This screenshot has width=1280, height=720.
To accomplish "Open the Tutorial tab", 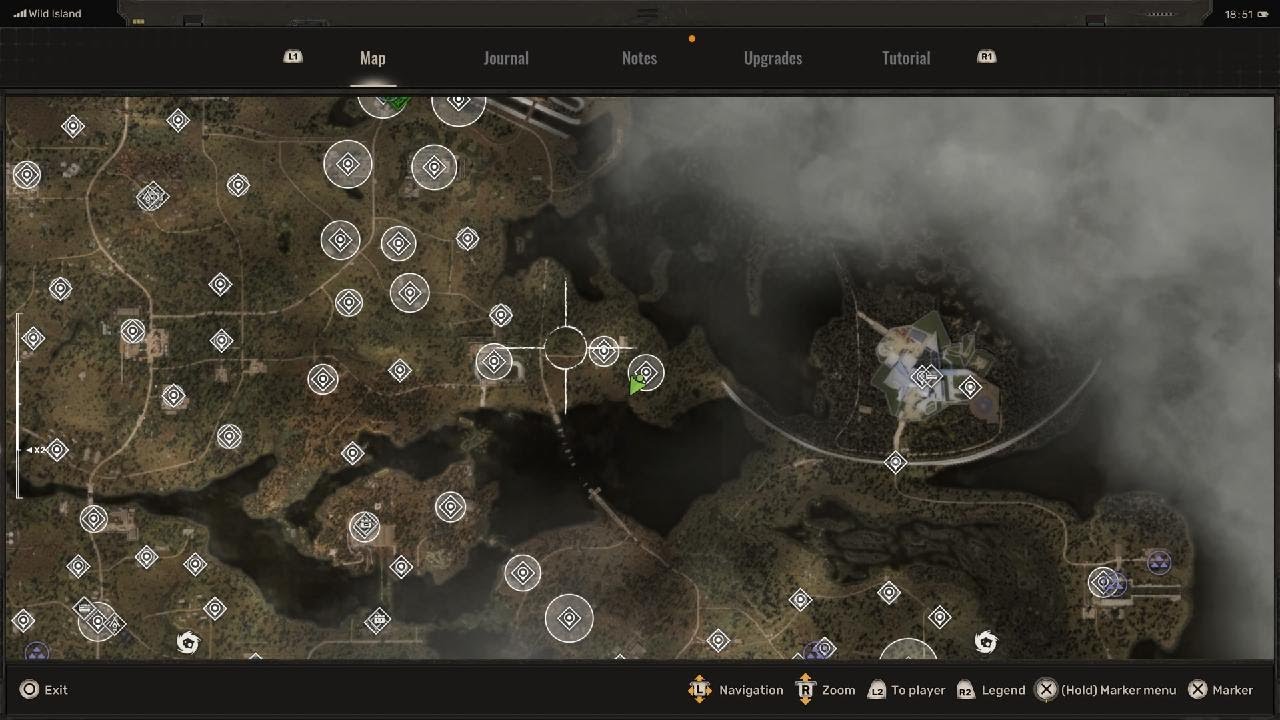I will tap(906, 58).
